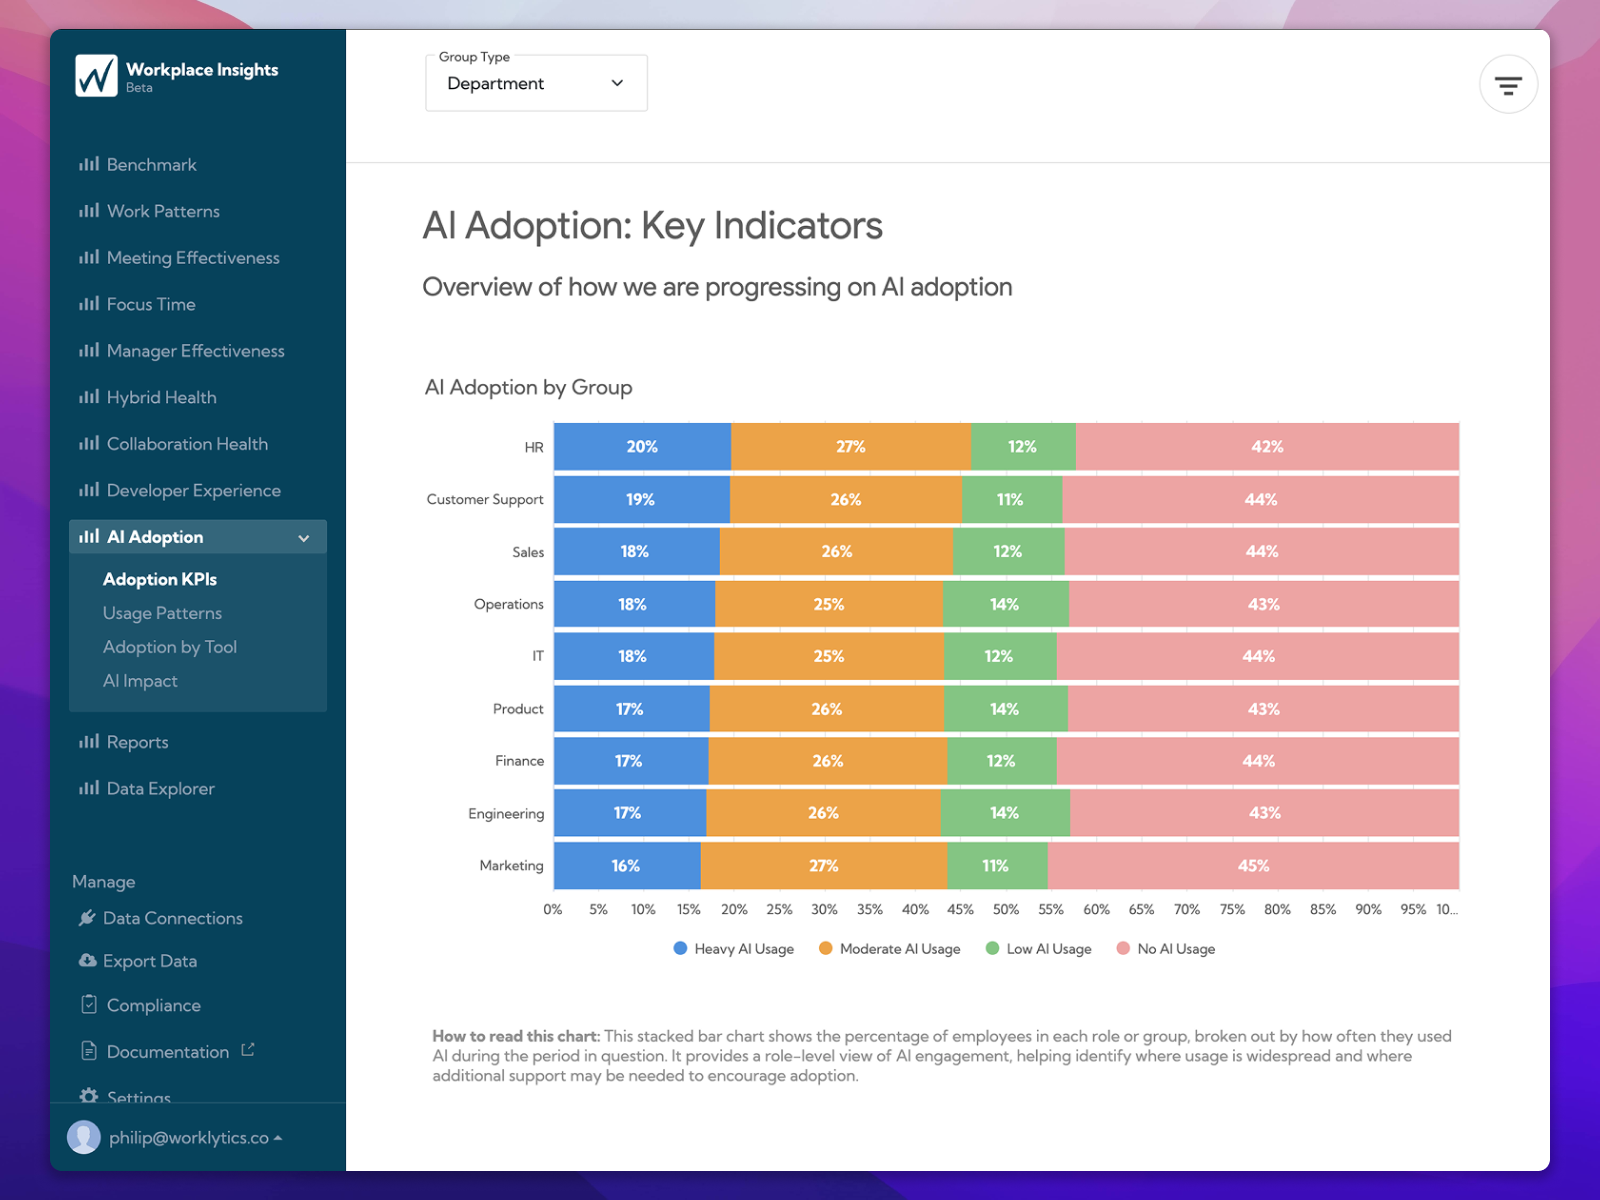Click the Low AI Usage green swatch
The height and width of the screenshot is (1200, 1600).
click(x=992, y=949)
